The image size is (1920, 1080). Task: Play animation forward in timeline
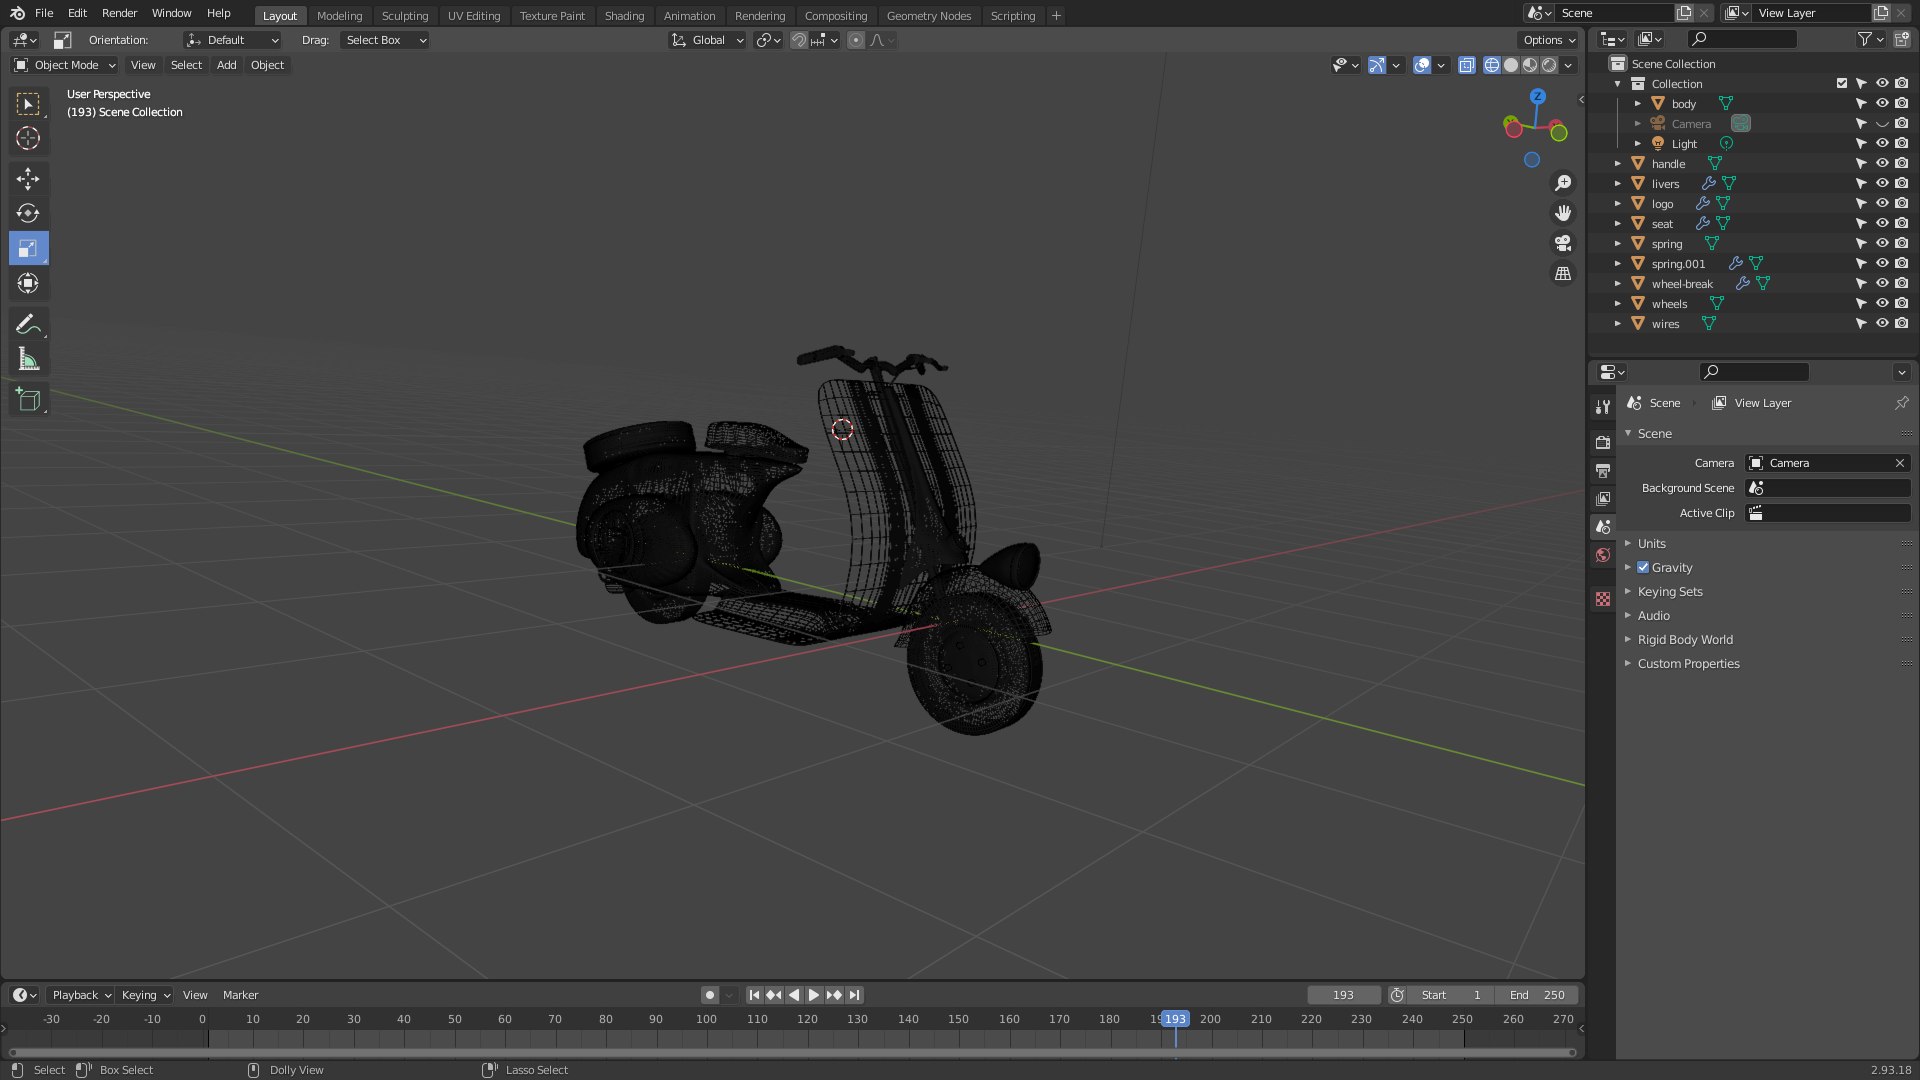coord(814,995)
